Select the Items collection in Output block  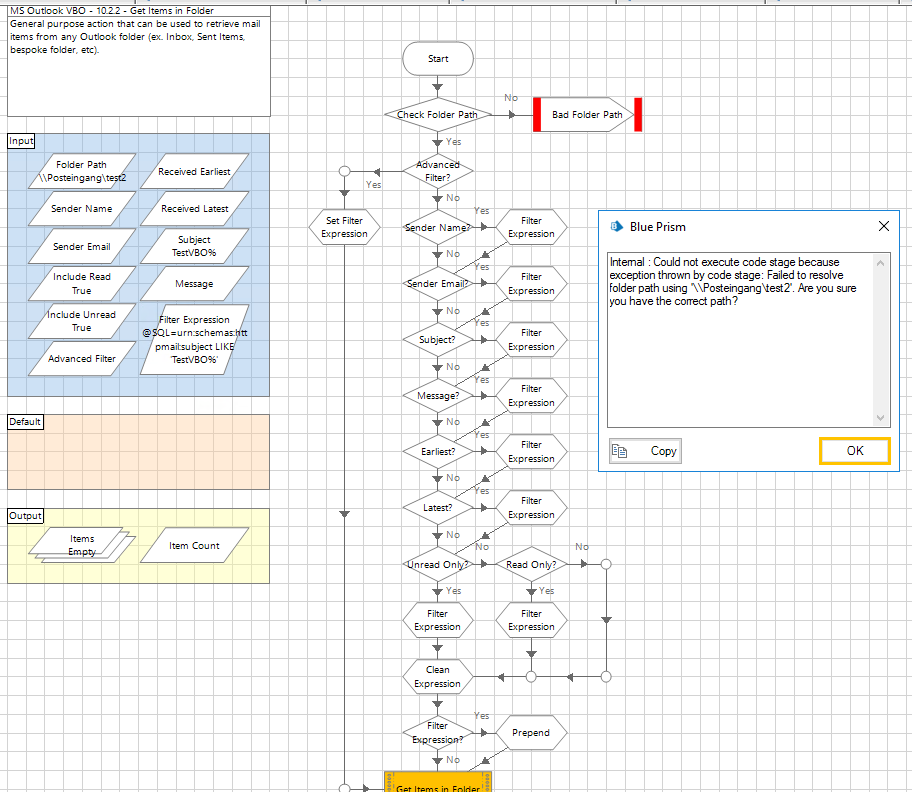82,545
